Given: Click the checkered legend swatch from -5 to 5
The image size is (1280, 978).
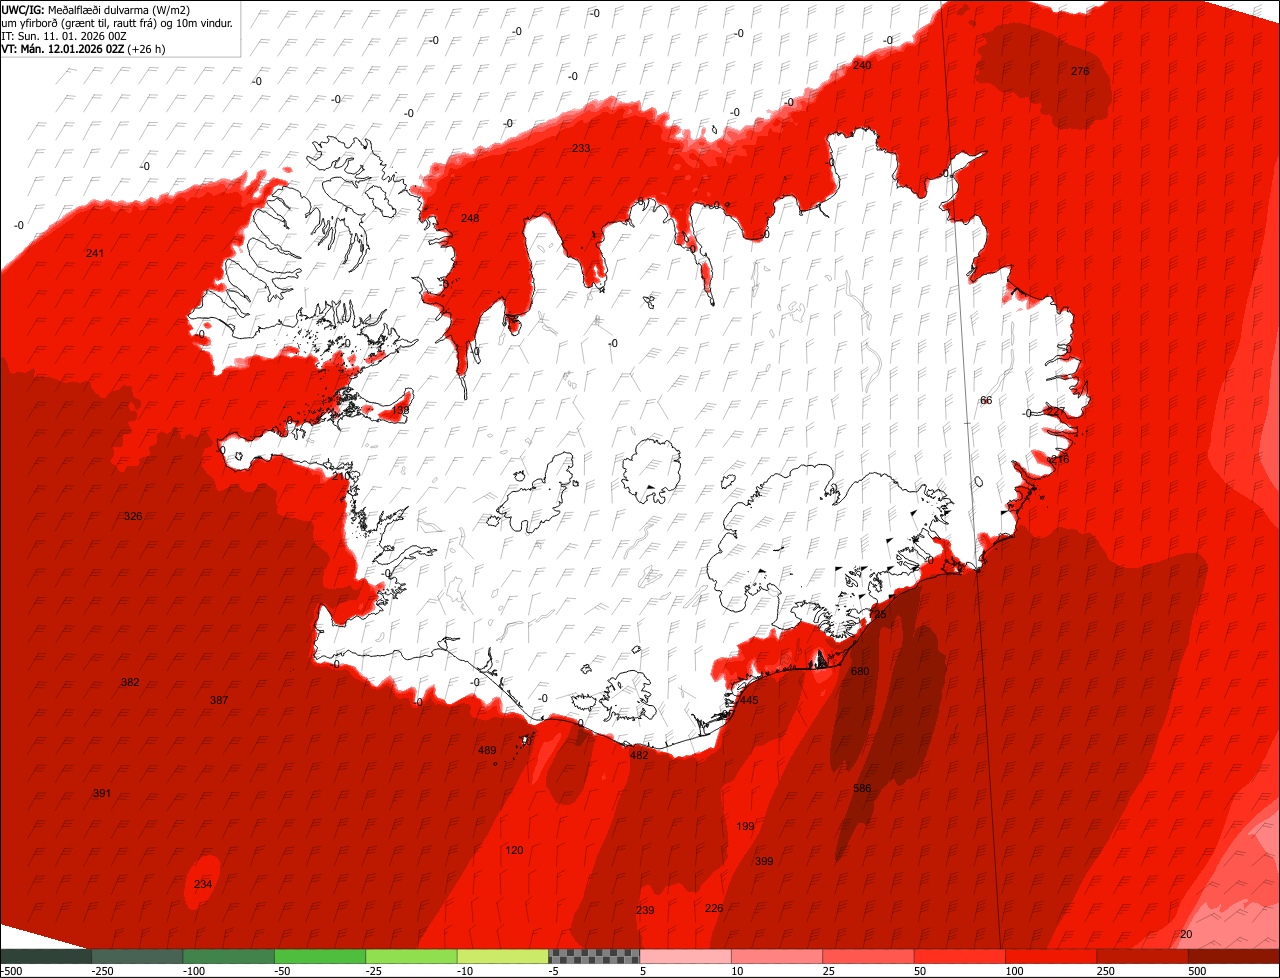Looking at the screenshot, I should (x=594, y=956).
